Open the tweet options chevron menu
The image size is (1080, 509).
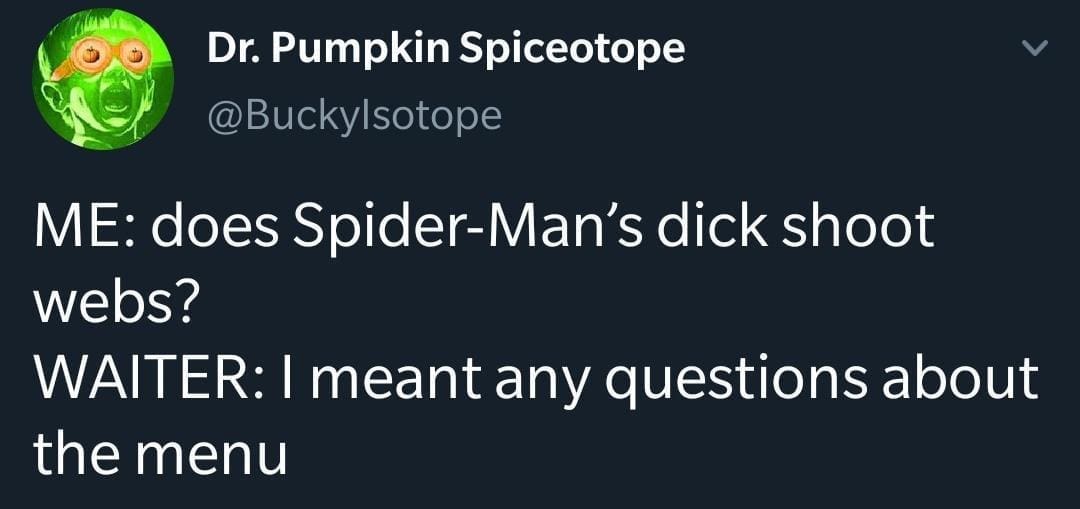point(1039,49)
